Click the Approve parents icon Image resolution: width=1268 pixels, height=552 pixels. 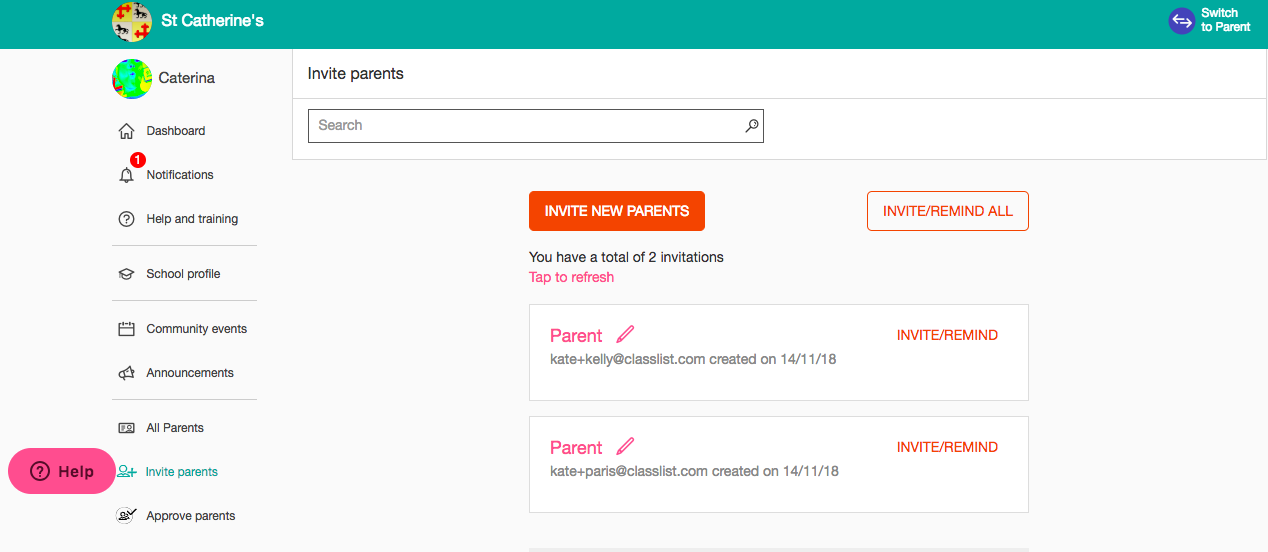point(126,516)
